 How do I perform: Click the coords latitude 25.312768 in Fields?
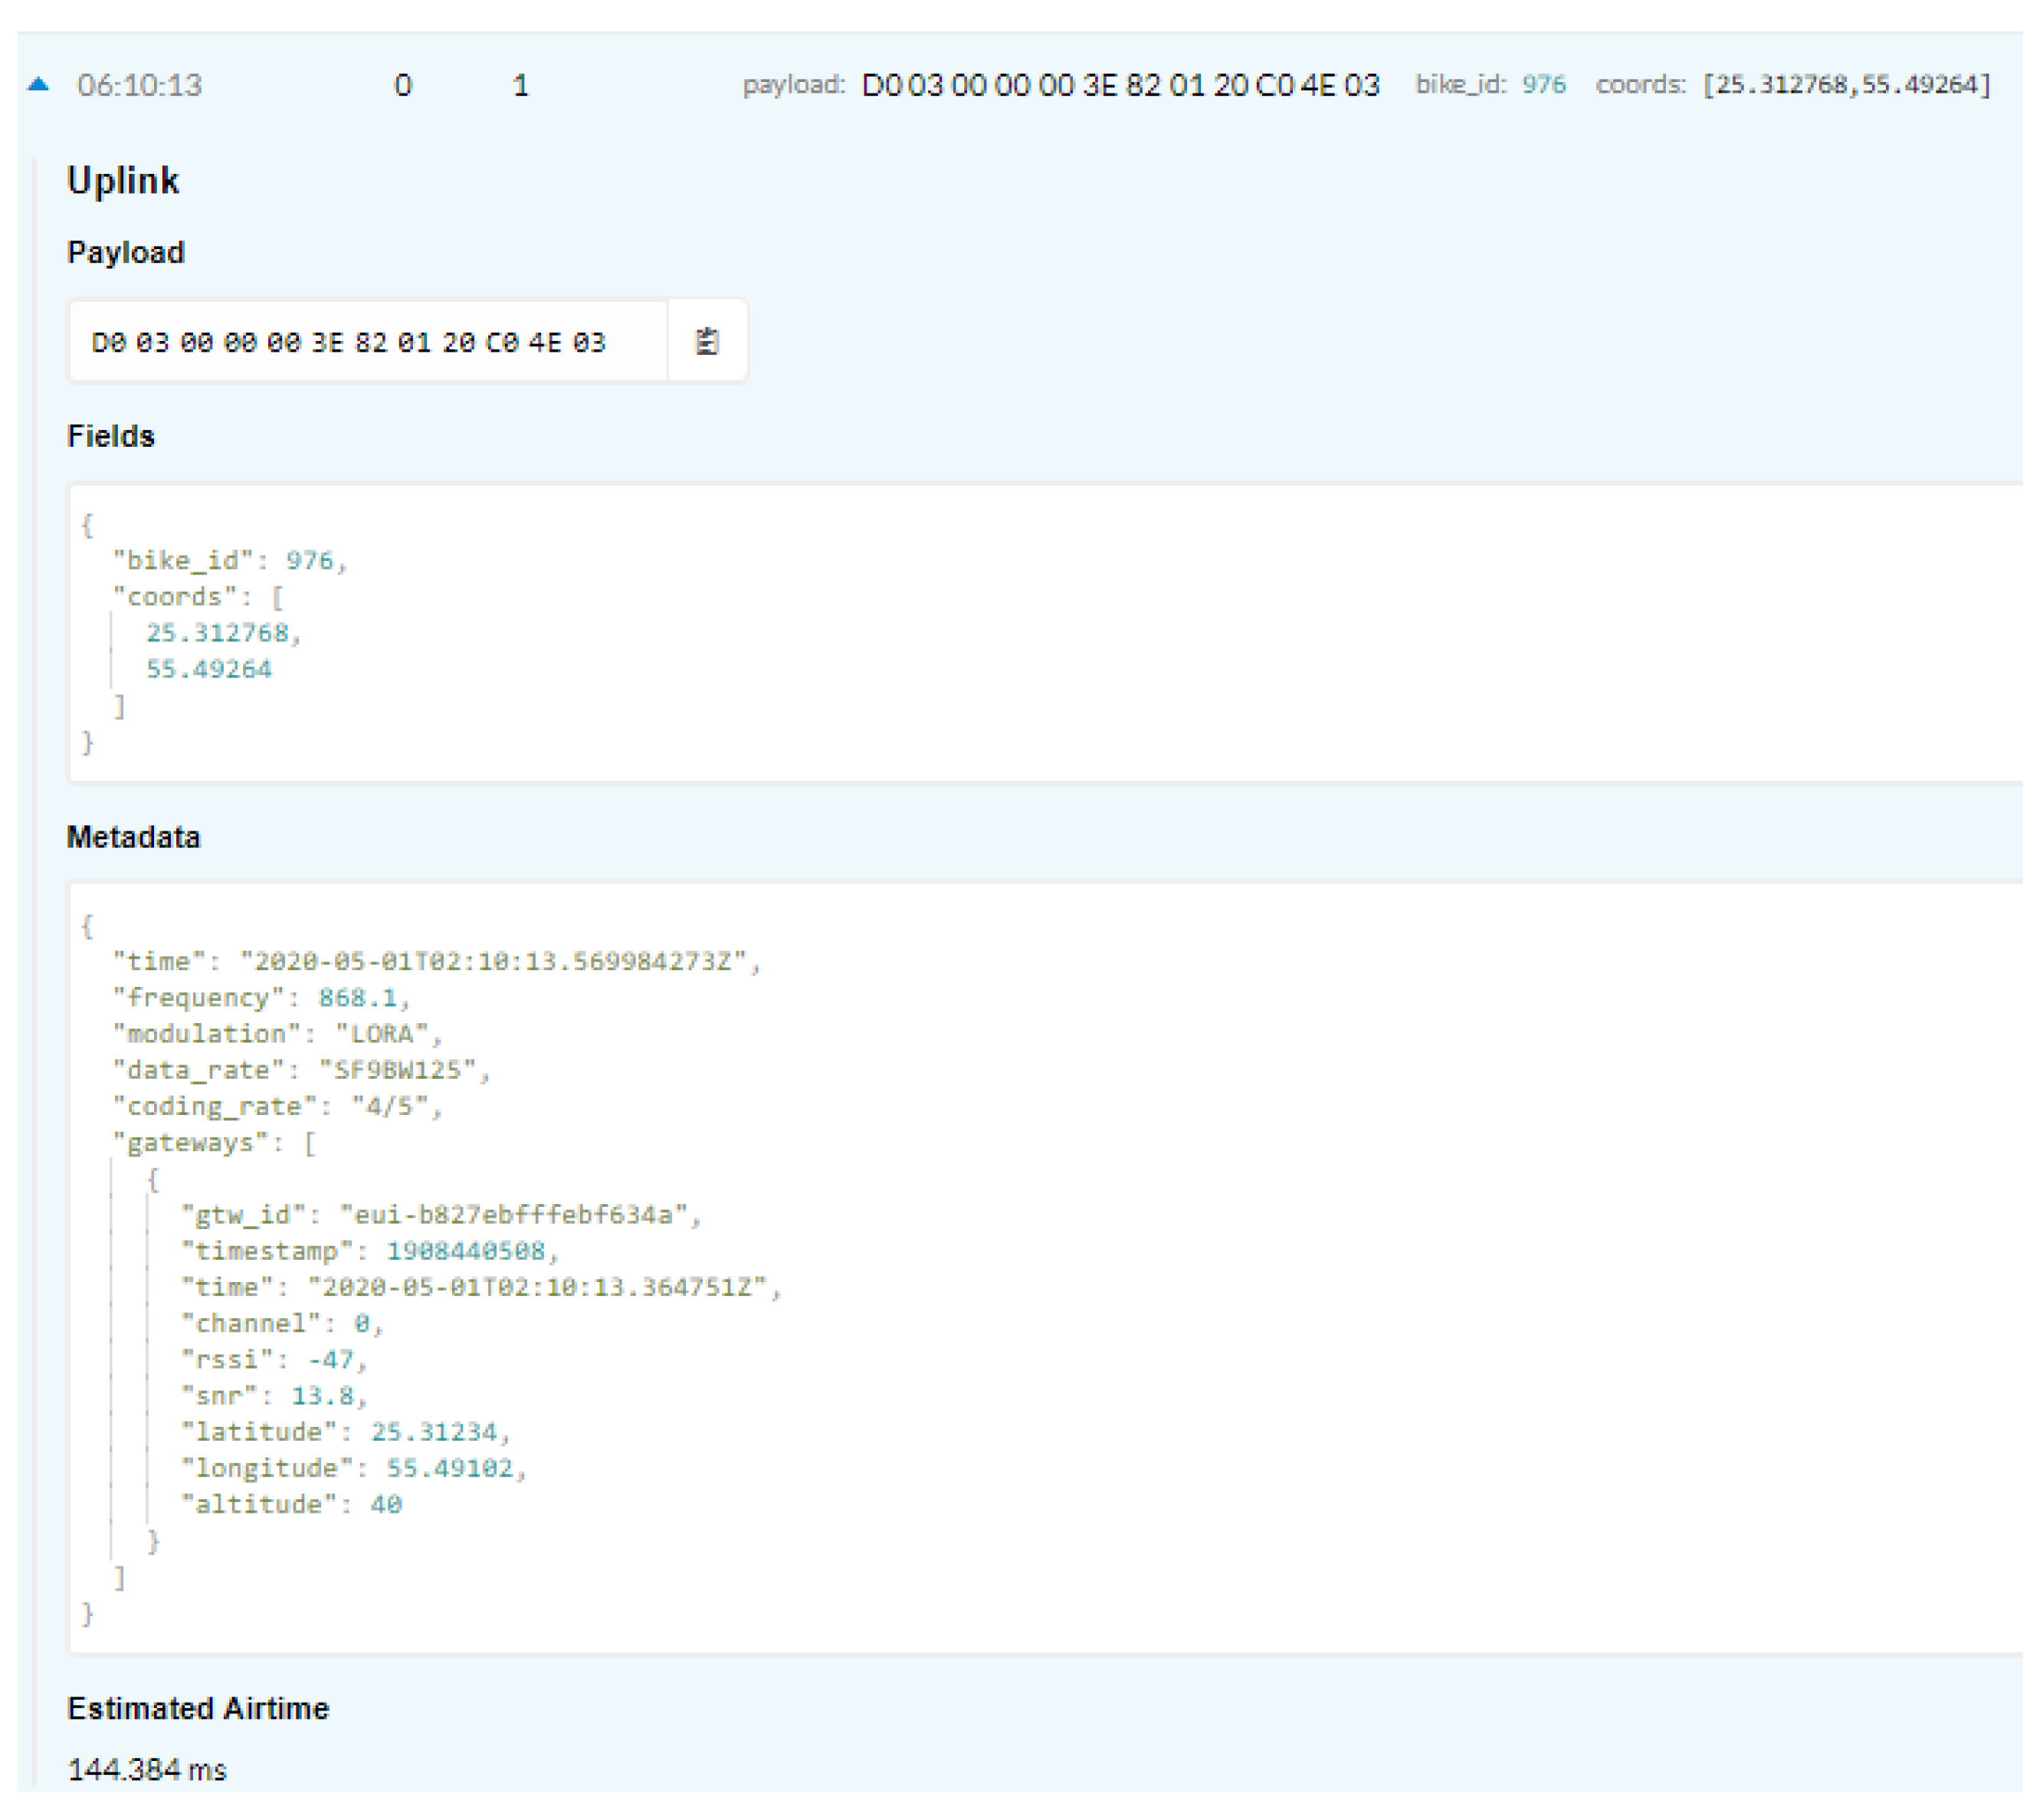pyautogui.click(x=217, y=633)
